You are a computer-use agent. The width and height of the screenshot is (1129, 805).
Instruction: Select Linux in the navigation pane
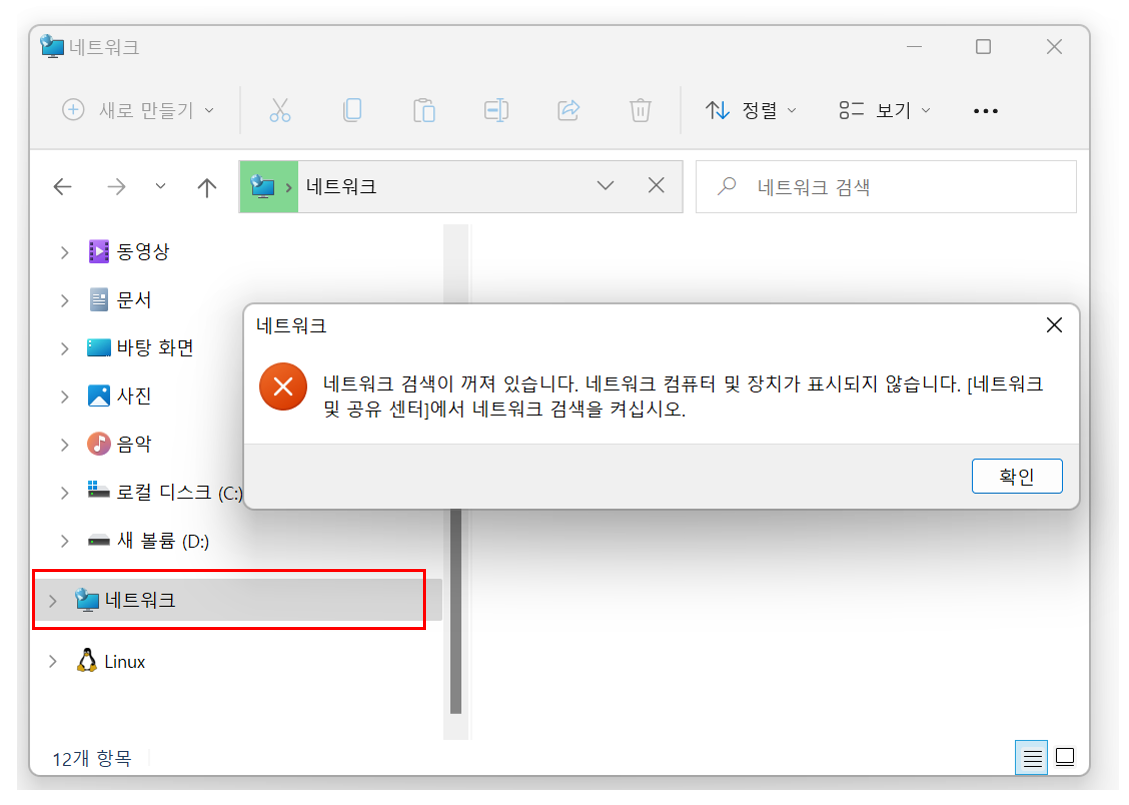111,661
